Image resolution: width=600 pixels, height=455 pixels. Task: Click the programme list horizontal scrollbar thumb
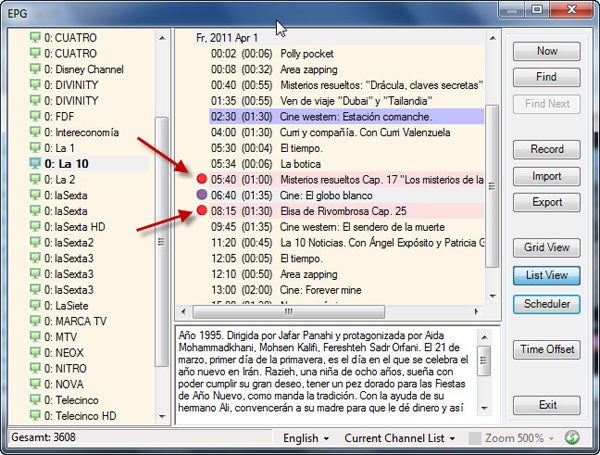tap(289, 311)
